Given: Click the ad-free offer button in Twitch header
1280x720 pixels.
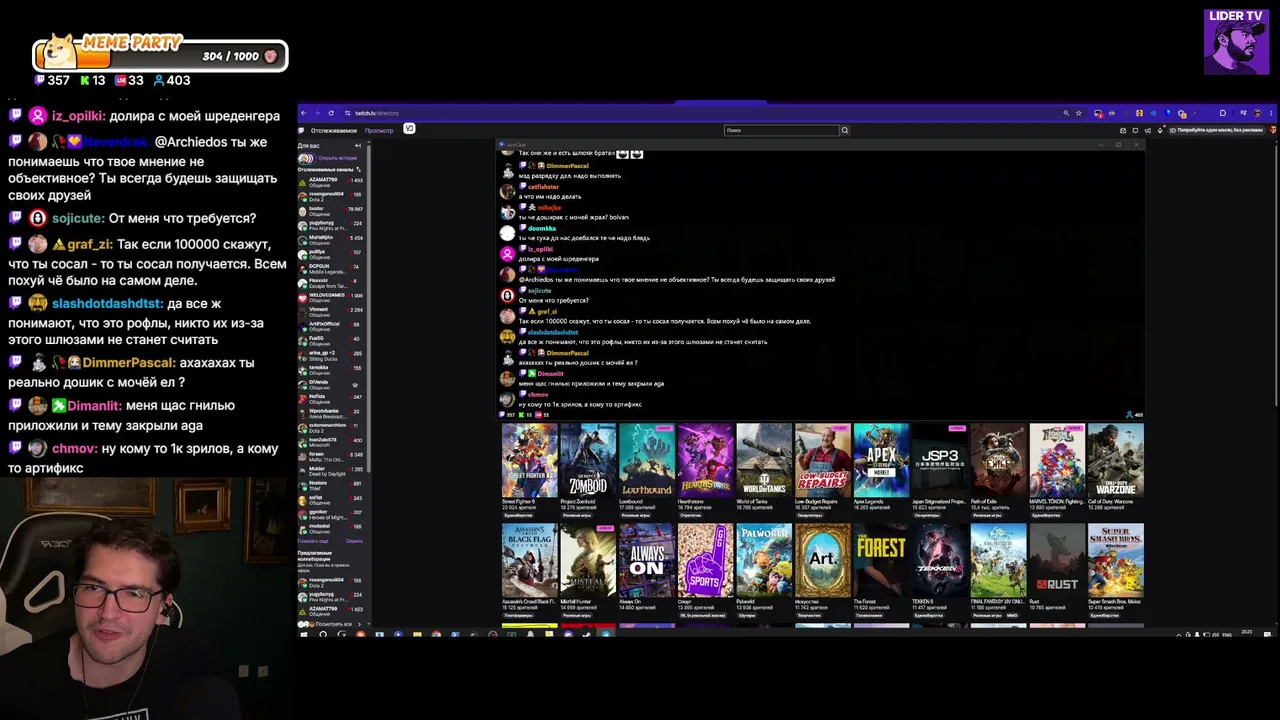Looking at the screenshot, I should [x=1218, y=130].
